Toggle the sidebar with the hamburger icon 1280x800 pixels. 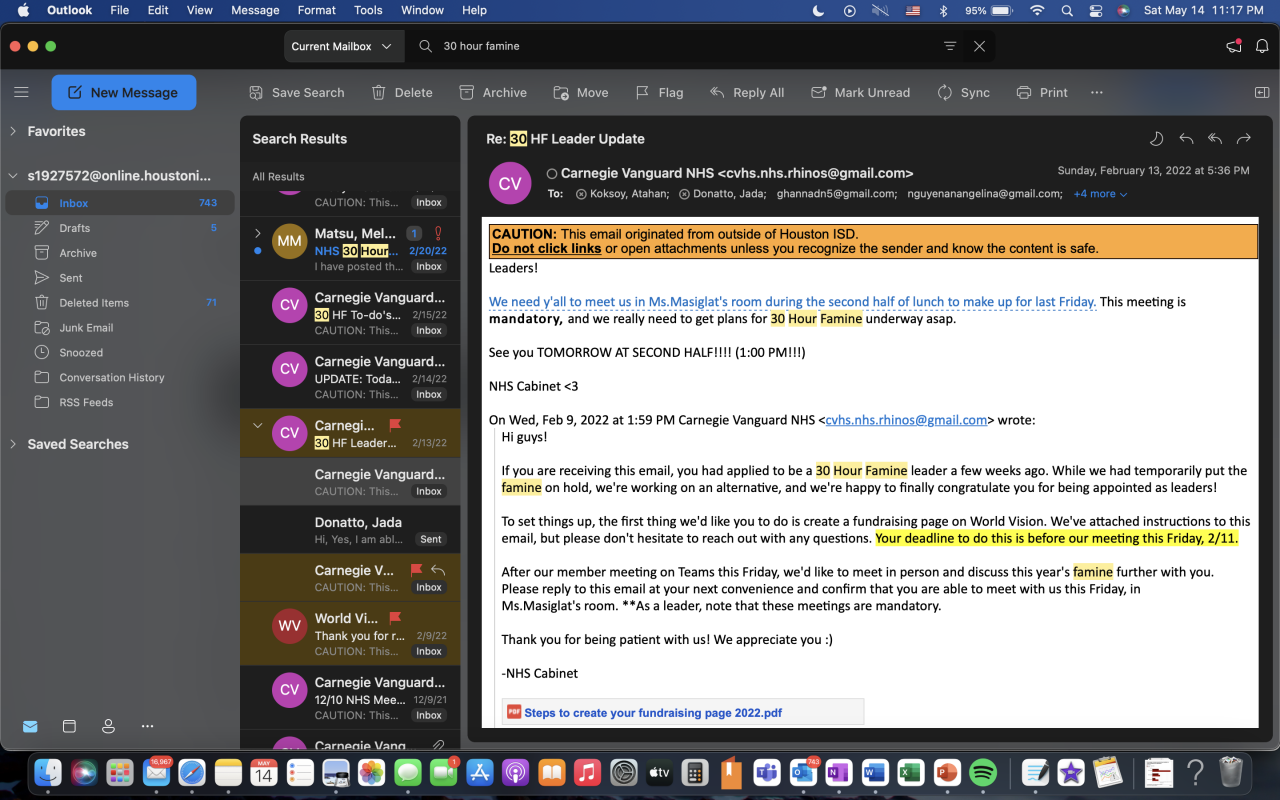[x=21, y=92]
